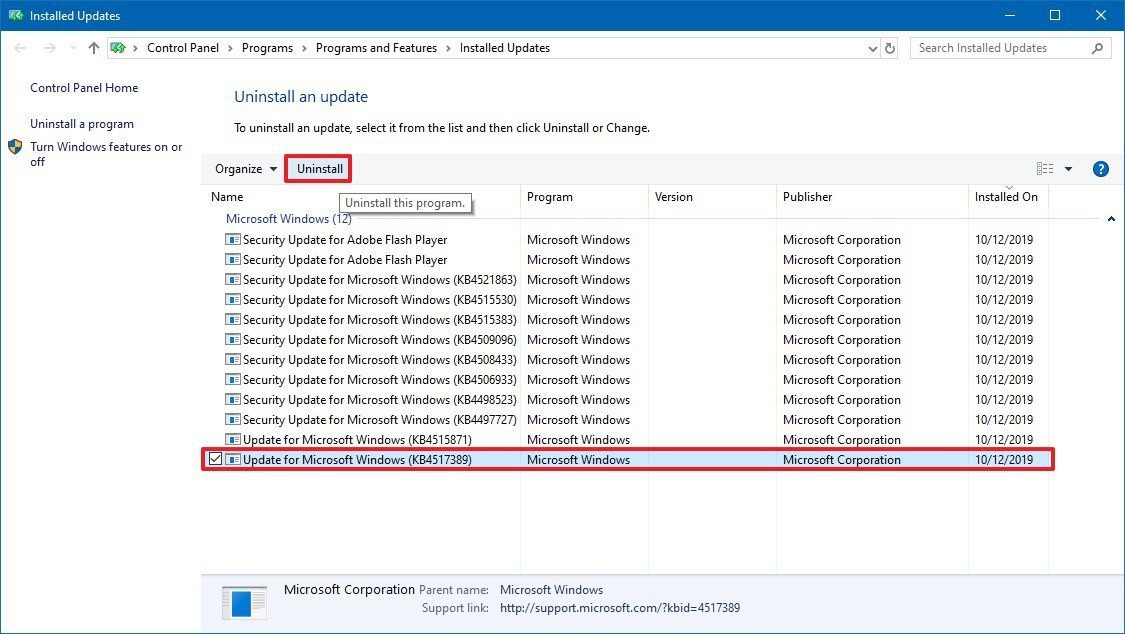This screenshot has height=634, width=1125.
Task: Open Uninstall a program link
Action: (82, 124)
